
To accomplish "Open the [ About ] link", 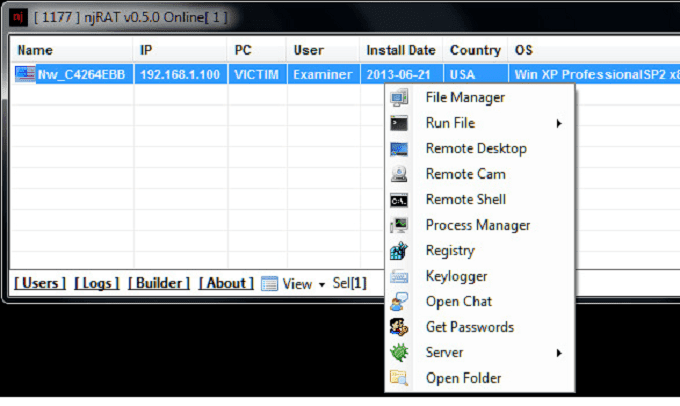I will pos(226,284).
